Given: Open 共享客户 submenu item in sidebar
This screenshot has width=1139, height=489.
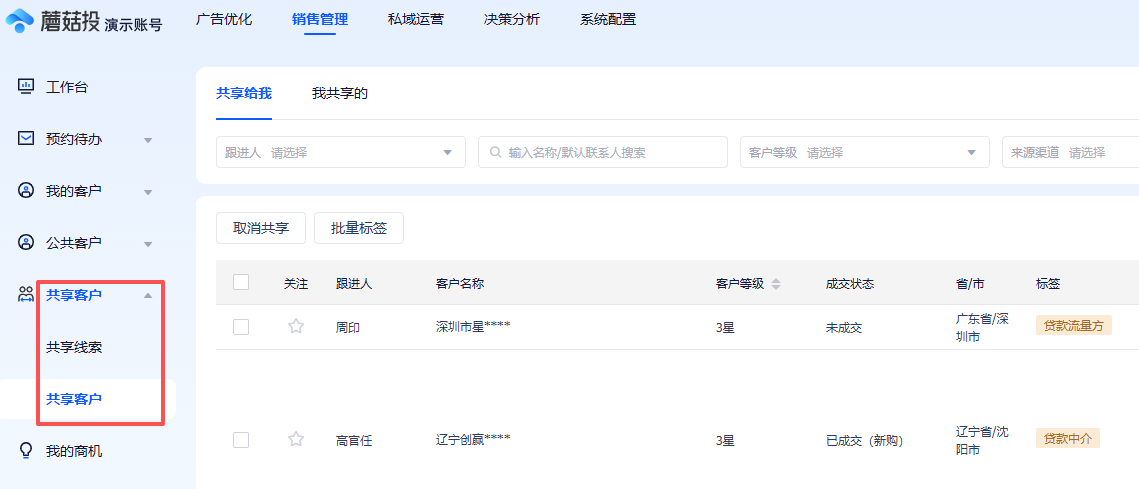Looking at the screenshot, I should click(74, 399).
